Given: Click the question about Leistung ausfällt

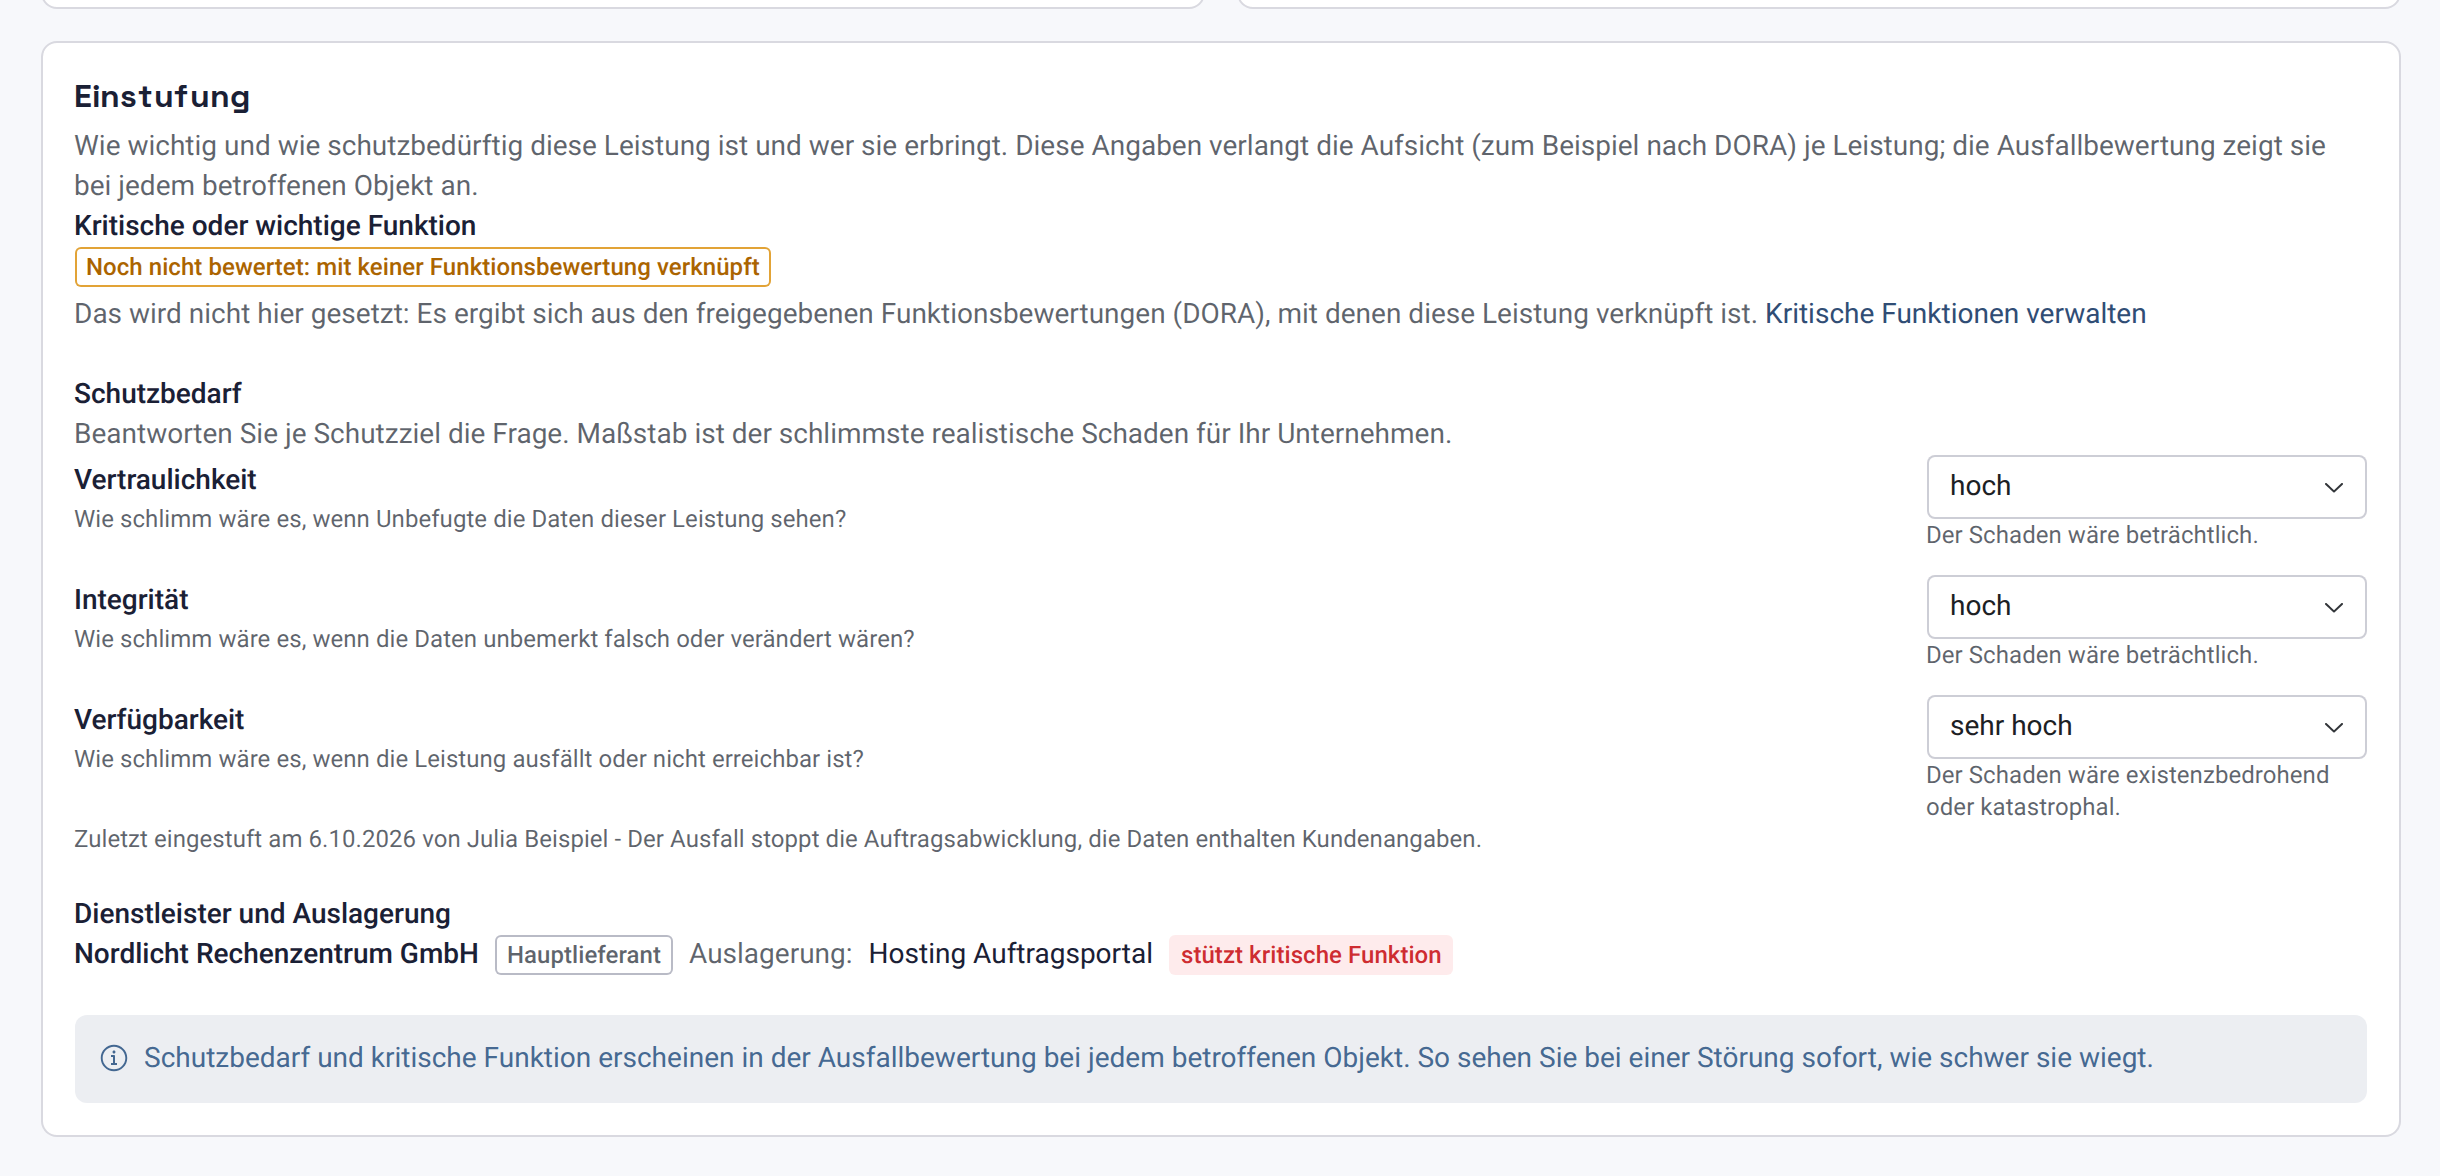Looking at the screenshot, I should point(469,759).
